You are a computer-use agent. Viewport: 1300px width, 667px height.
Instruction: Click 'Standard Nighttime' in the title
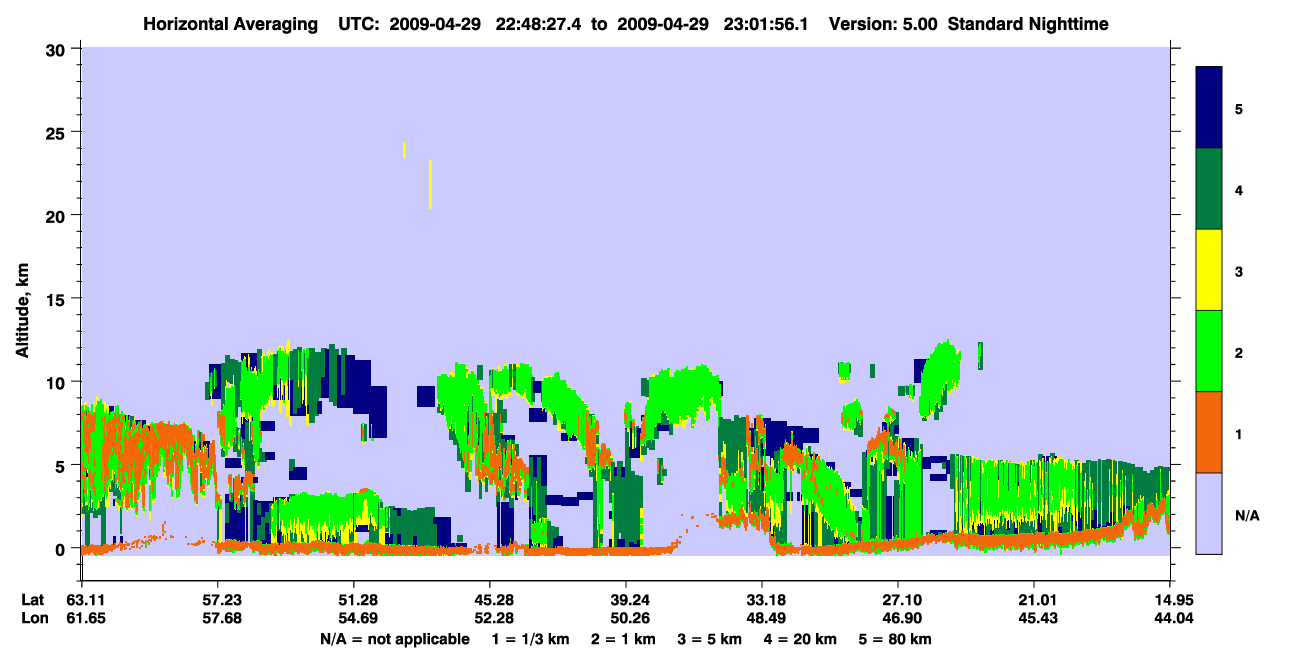click(1028, 24)
